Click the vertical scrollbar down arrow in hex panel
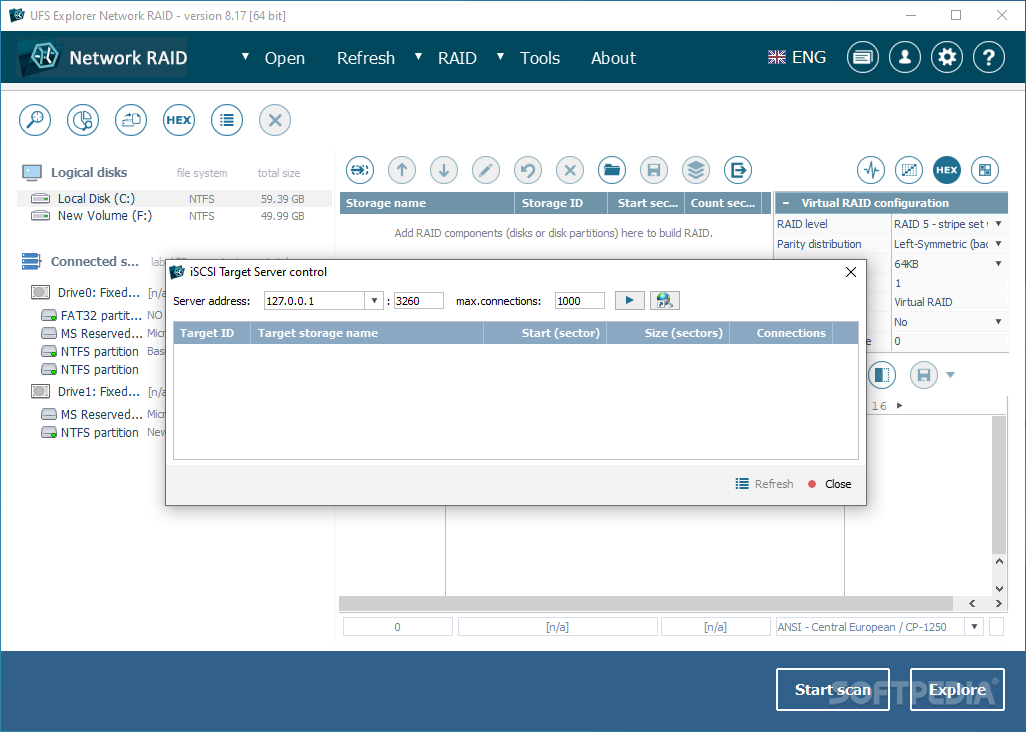 pos(999,589)
